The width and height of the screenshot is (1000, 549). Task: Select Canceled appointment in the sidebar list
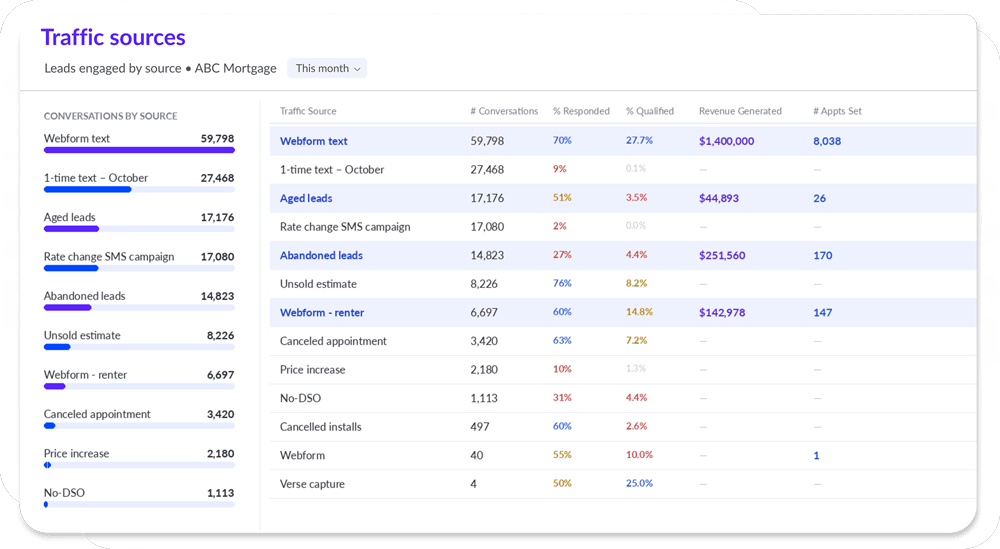point(97,414)
